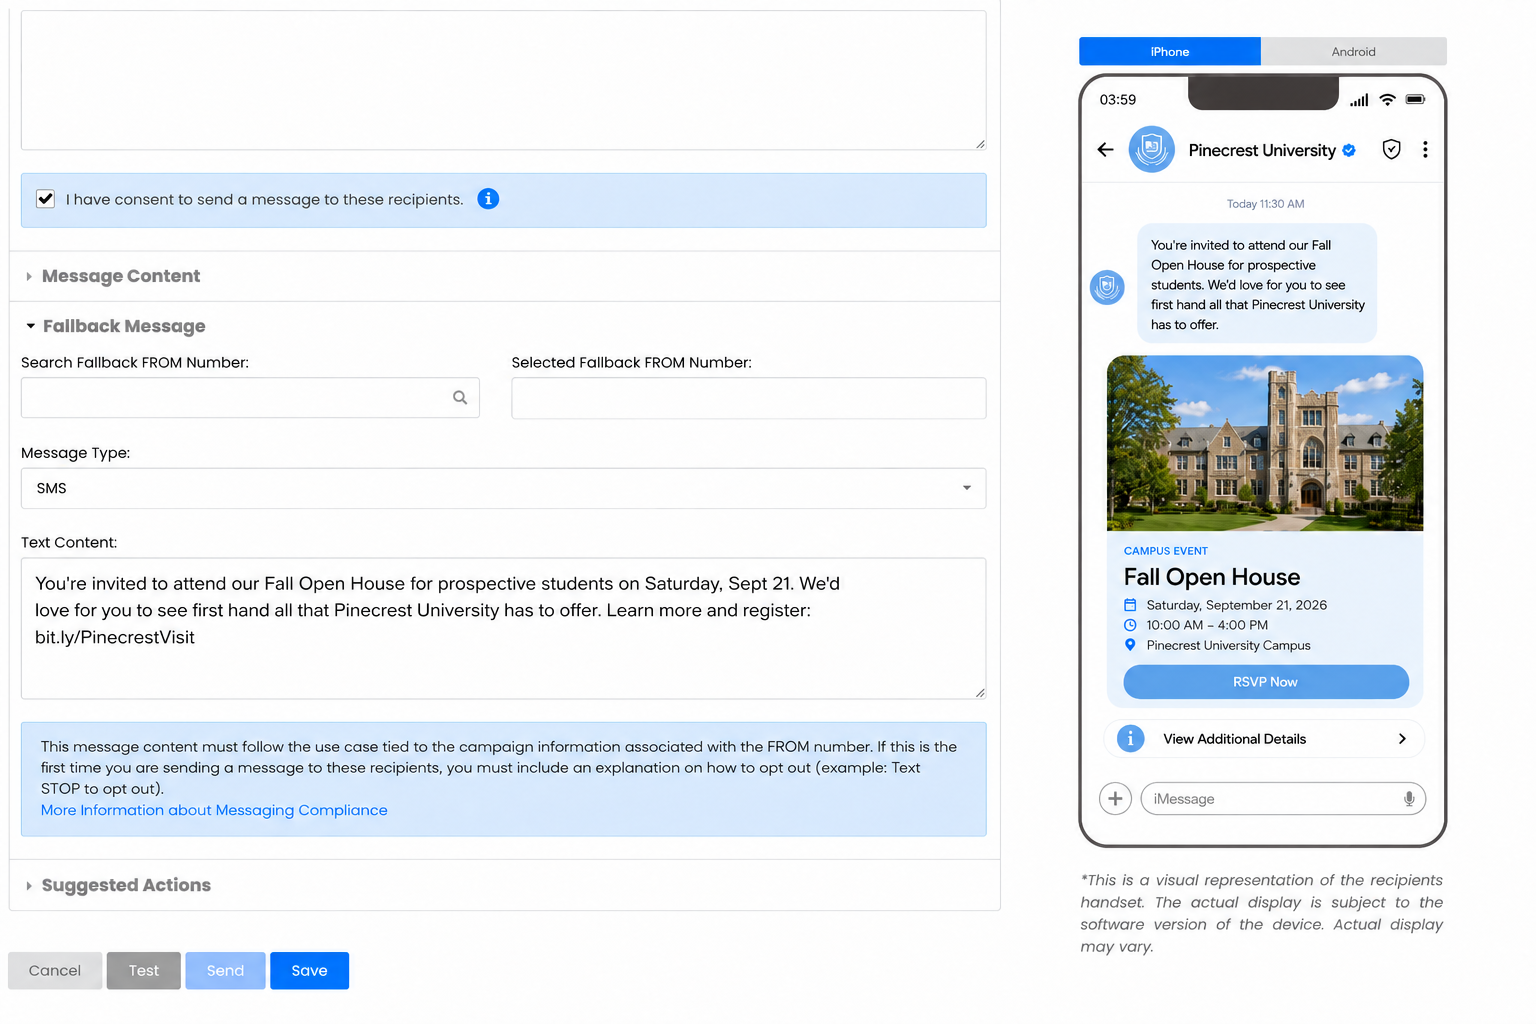Tap the campus building image in preview
This screenshot has height=1024, width=1536.
pyautogui.click(x=1264, y=443)
